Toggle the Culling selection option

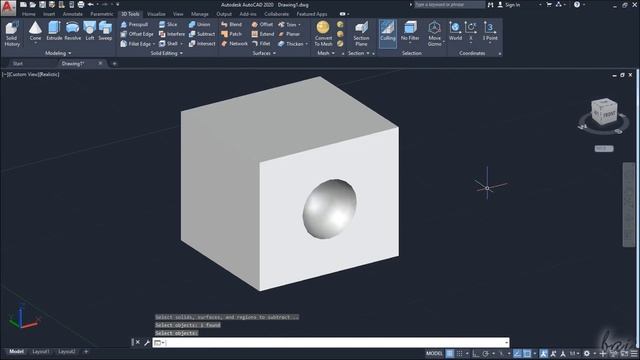pyautogui.click(x=387, y=33)
